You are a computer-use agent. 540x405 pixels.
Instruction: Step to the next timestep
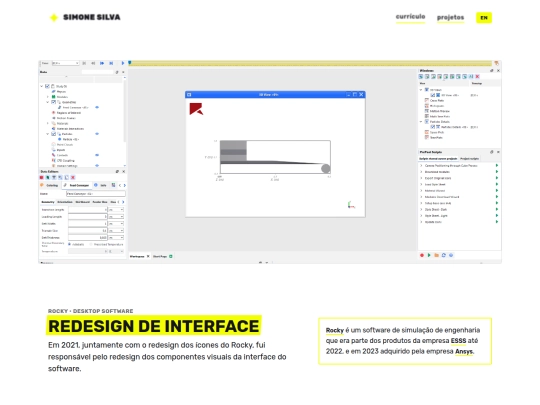coord(102,63)
